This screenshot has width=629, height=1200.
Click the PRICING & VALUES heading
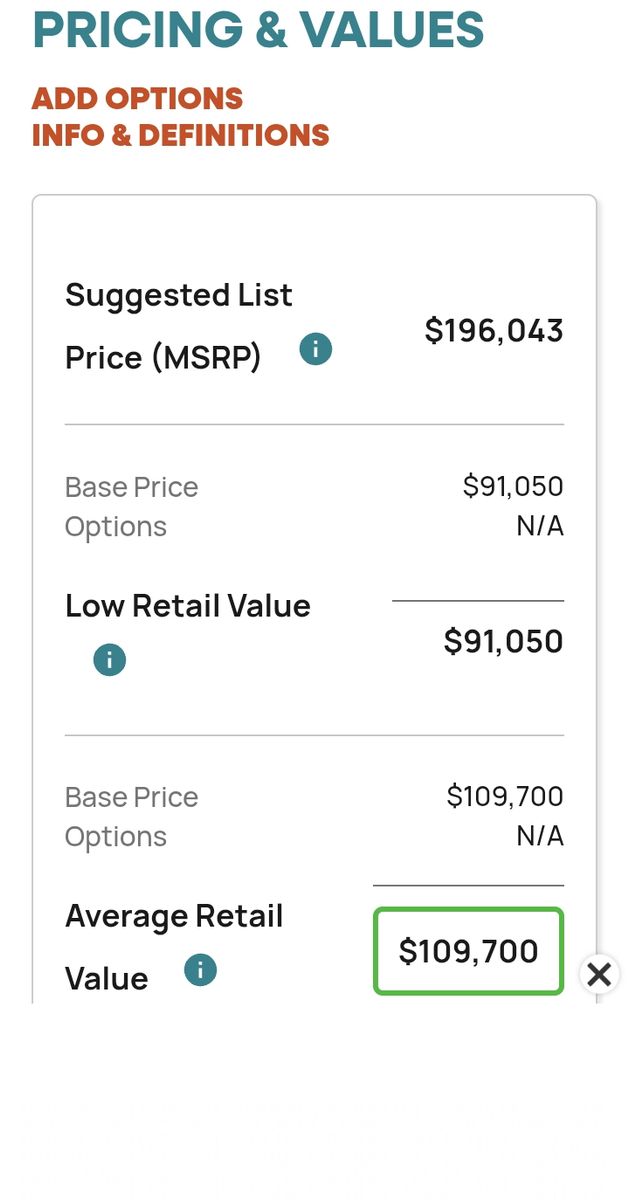pos(258,29)
